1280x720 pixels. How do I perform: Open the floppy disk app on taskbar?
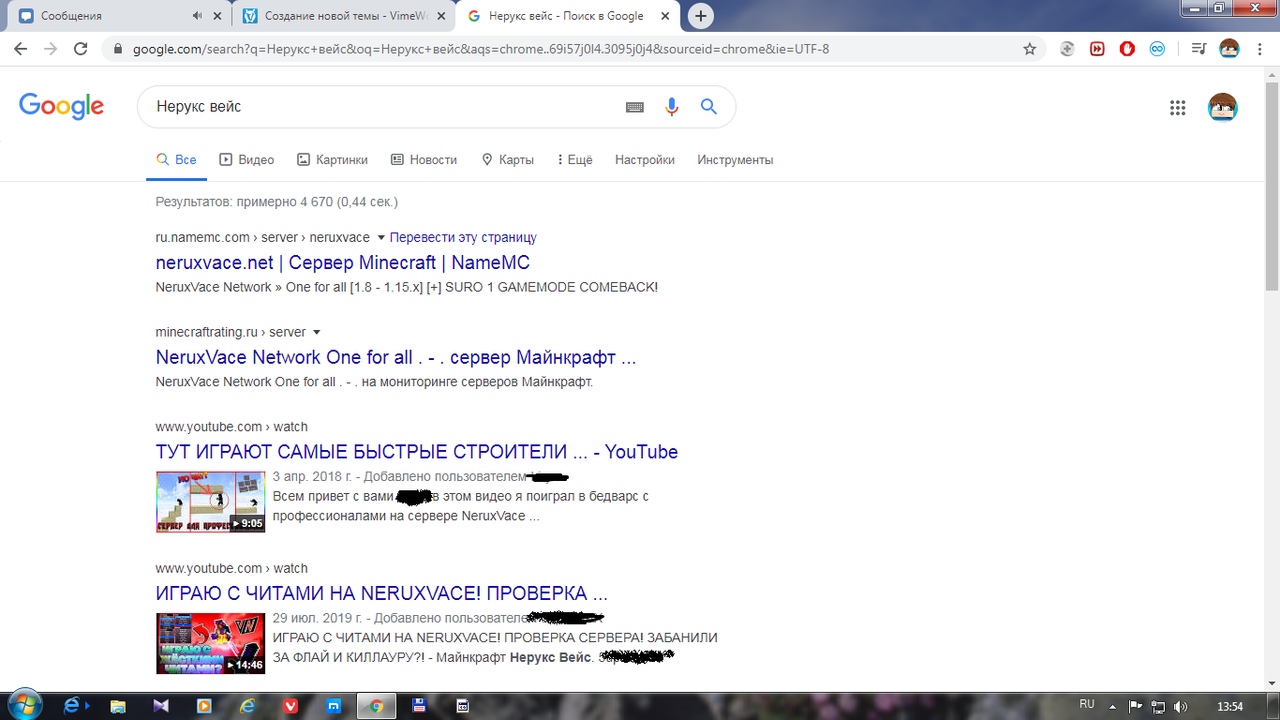419,706
